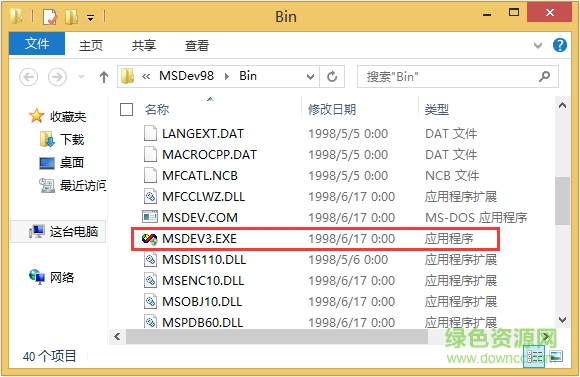
Task: Switch to the 查看 ribbon tab
Action: point(197,46)
